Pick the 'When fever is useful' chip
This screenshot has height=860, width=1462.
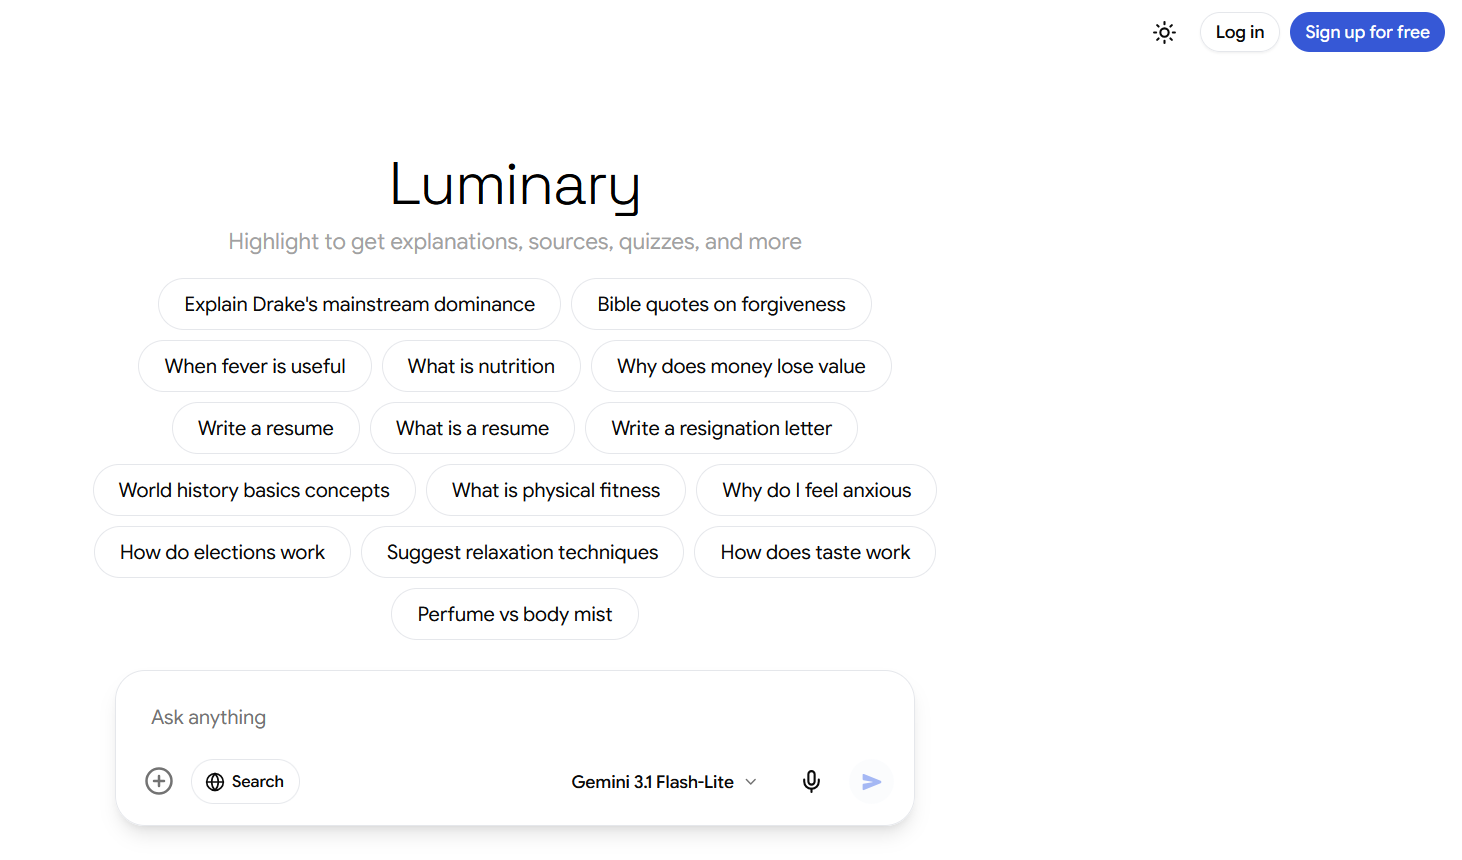click(255, 366)
